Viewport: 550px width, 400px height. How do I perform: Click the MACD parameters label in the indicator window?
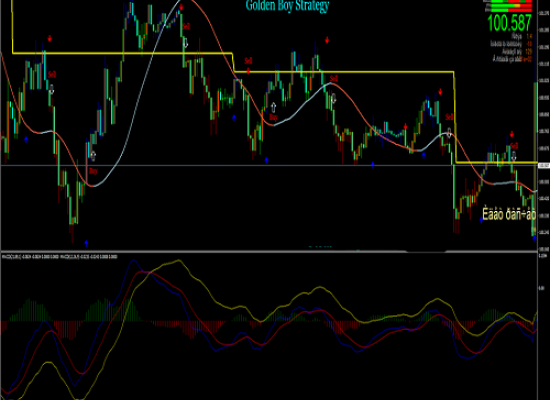click(x=60, y=257)
